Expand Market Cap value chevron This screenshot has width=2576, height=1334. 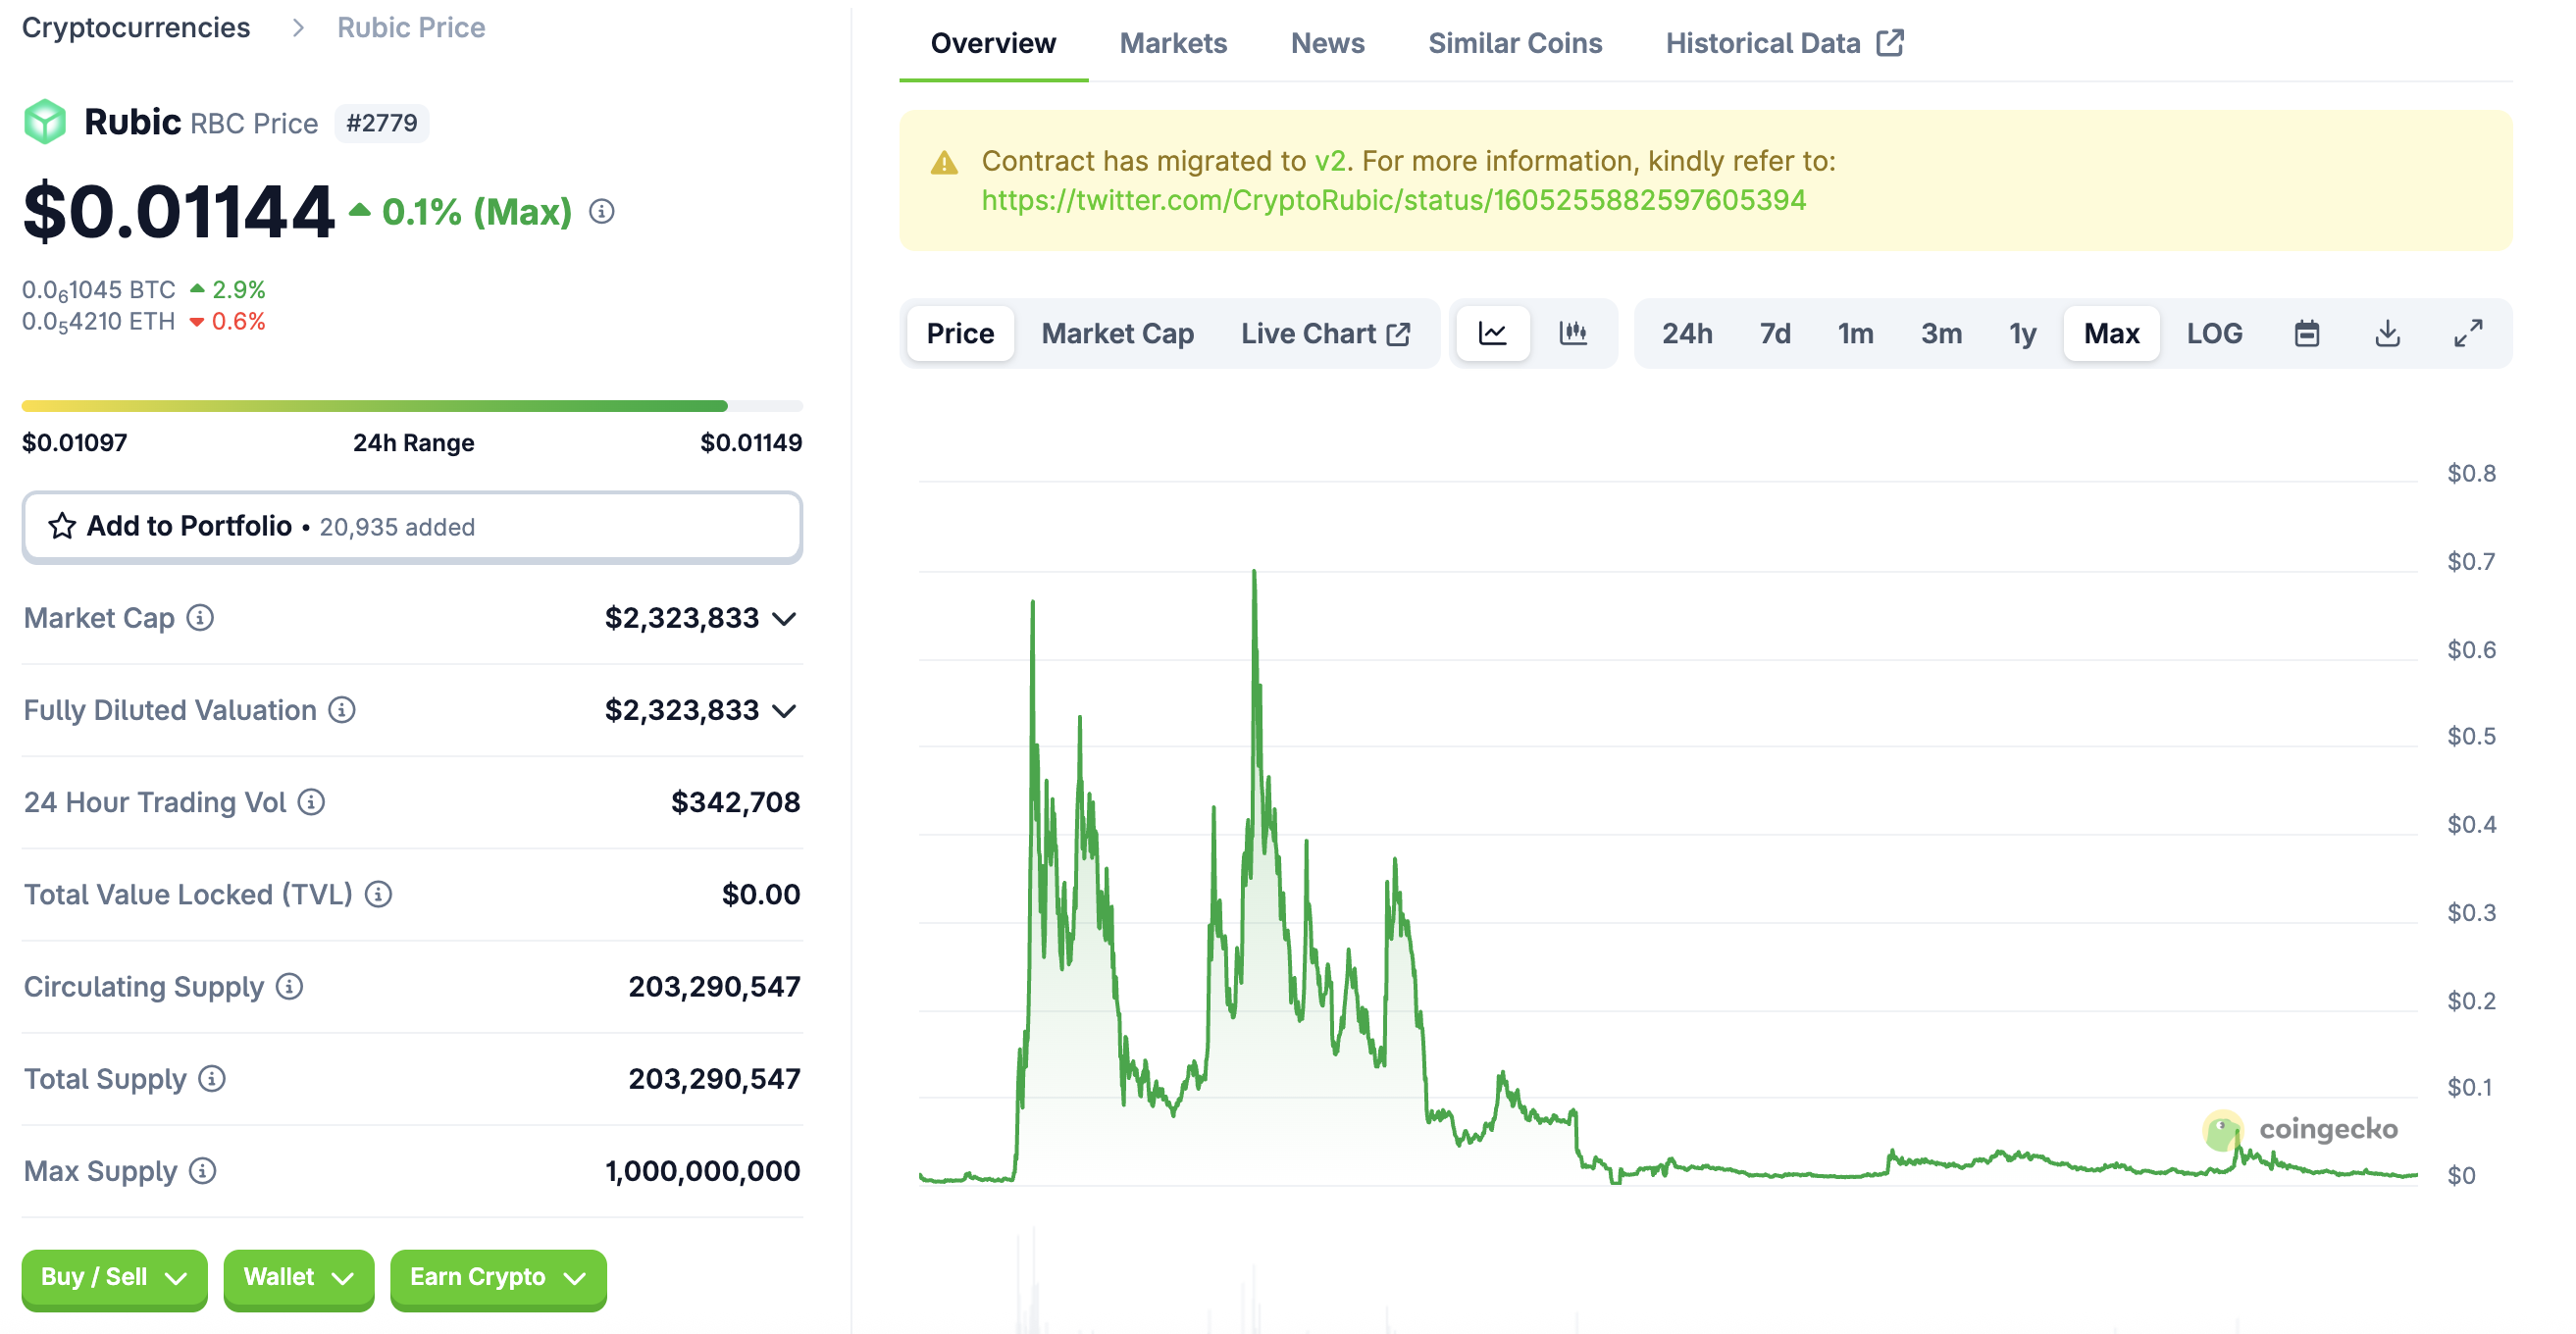[785, 619]
